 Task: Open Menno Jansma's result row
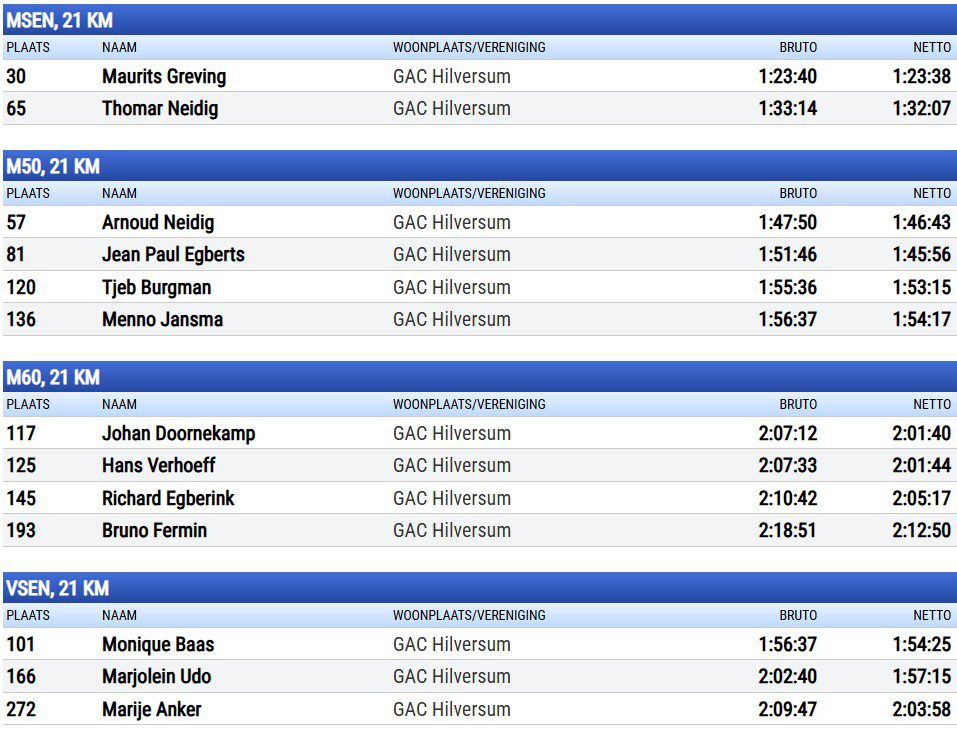(162, 319)
